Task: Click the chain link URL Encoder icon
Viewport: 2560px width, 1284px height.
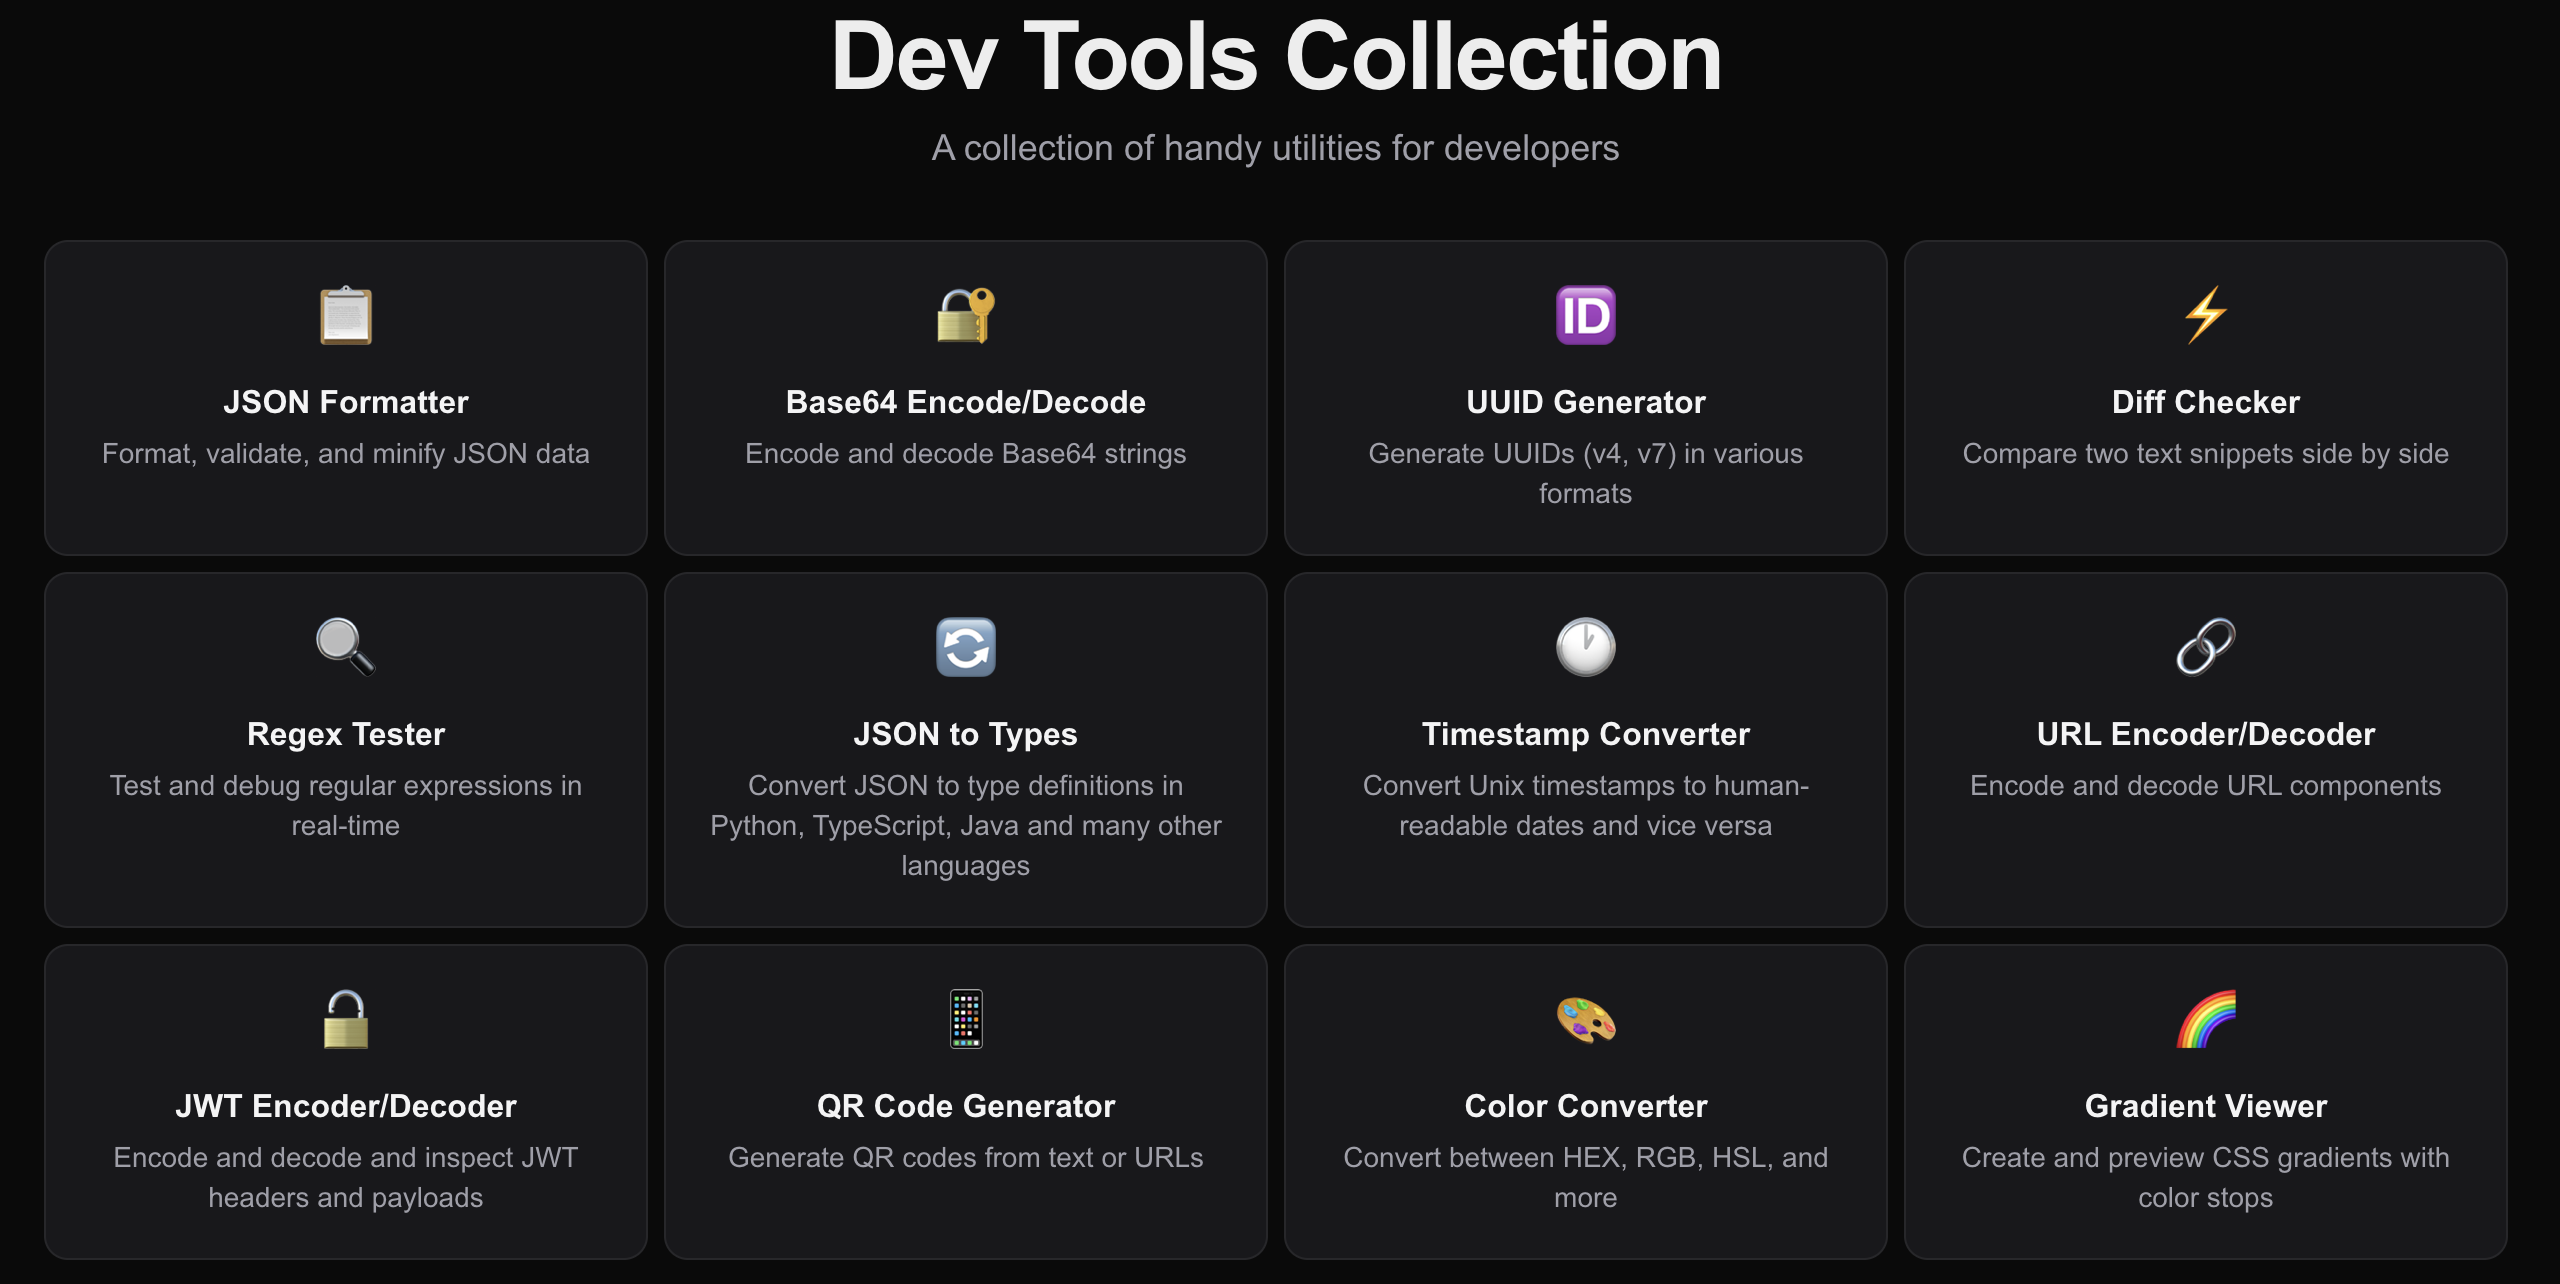Action: pos(2206,648)
